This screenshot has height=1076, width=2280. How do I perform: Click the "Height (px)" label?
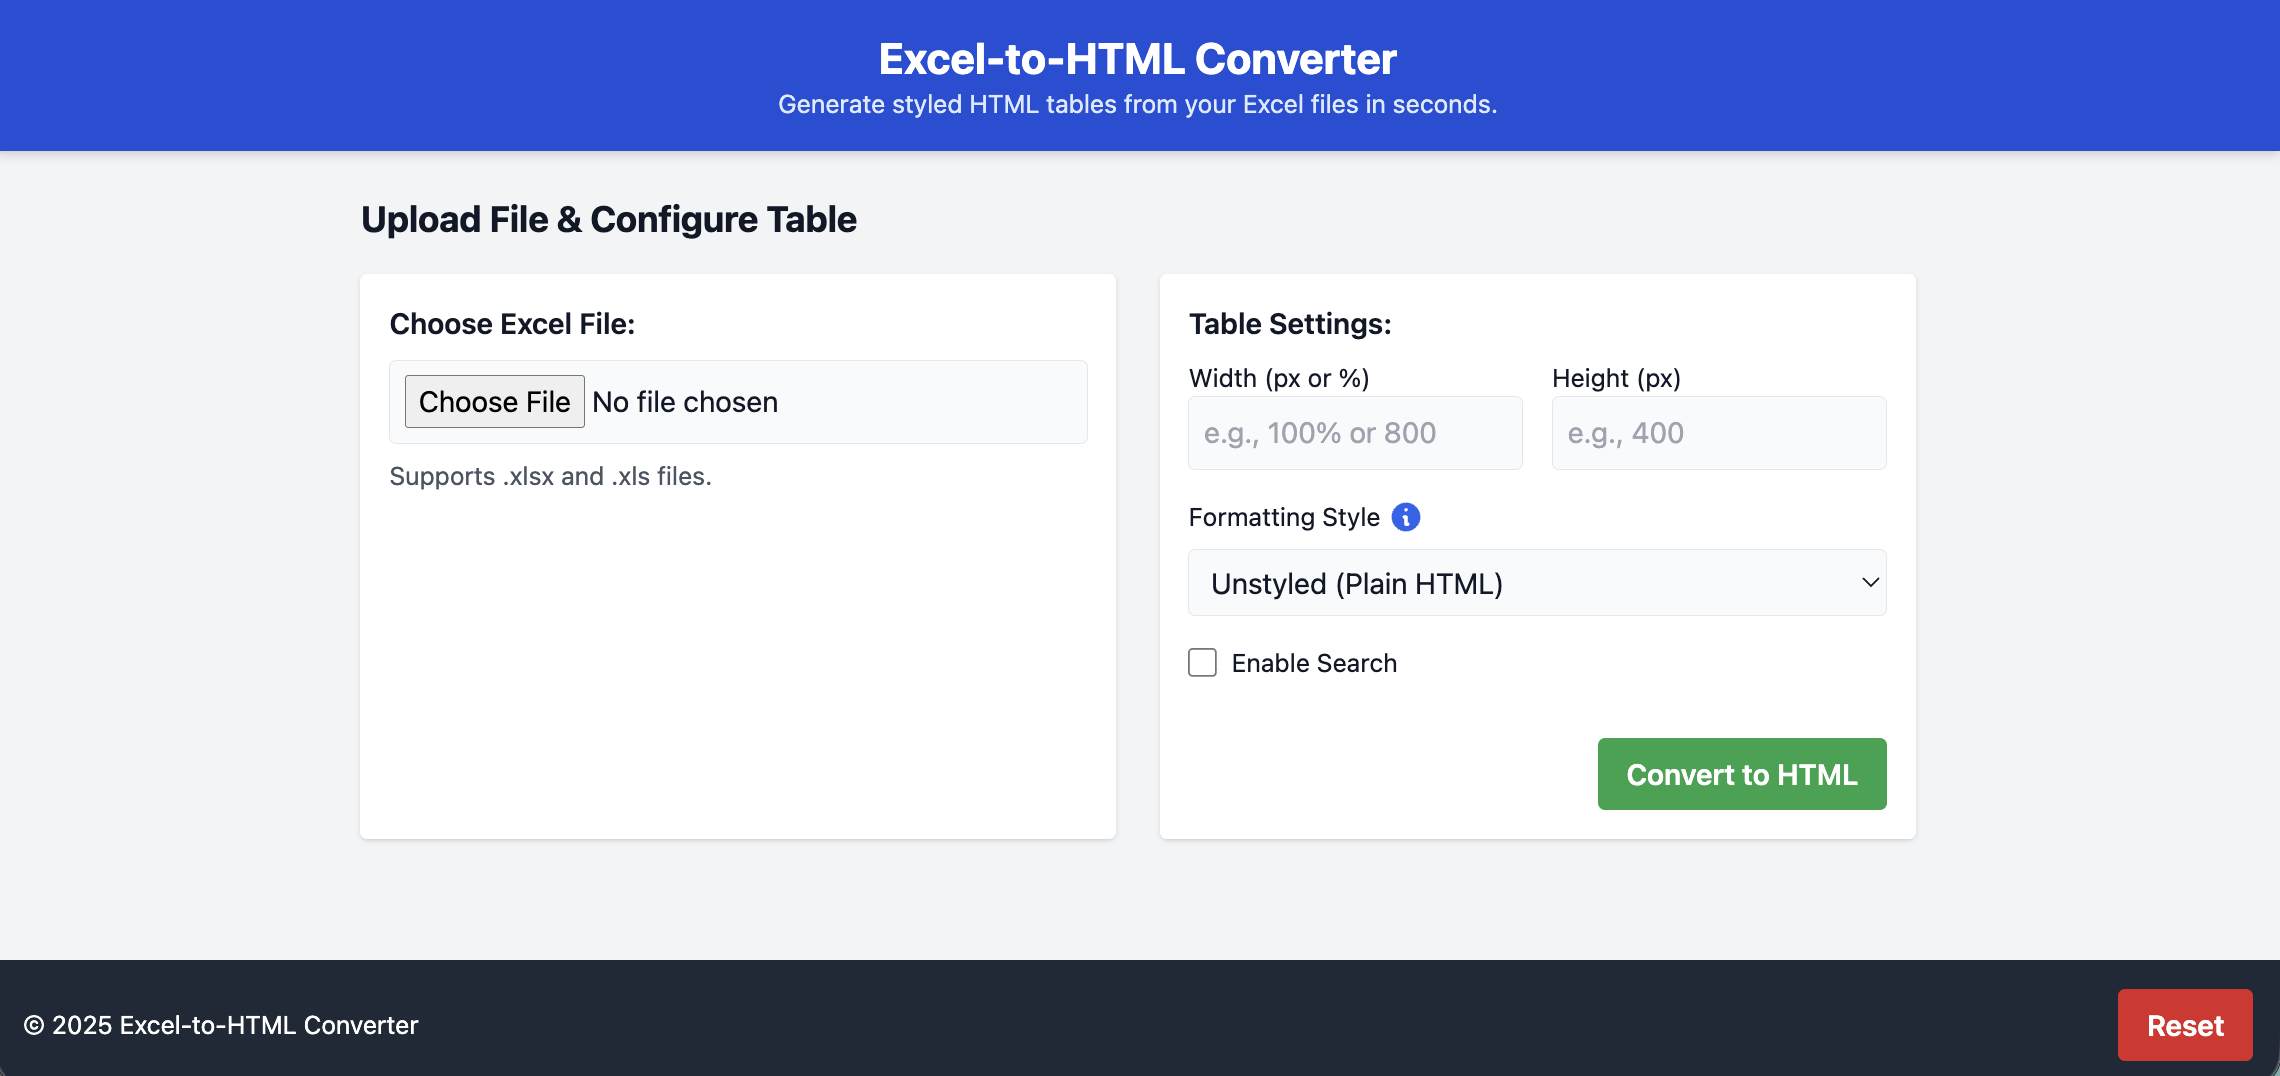coord(1615,378)
